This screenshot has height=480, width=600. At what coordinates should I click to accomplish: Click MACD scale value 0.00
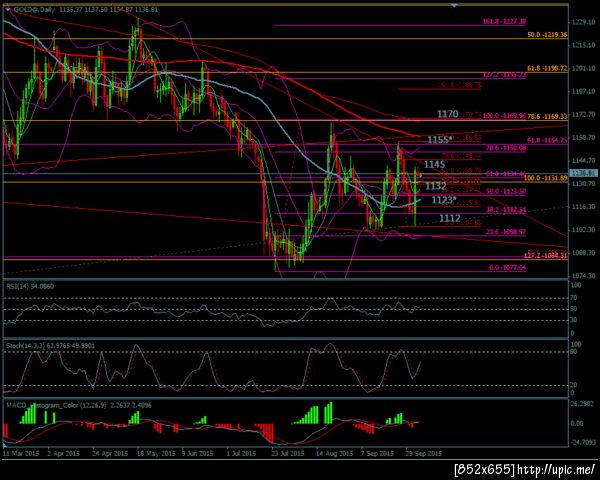click(x=577, y=424)
